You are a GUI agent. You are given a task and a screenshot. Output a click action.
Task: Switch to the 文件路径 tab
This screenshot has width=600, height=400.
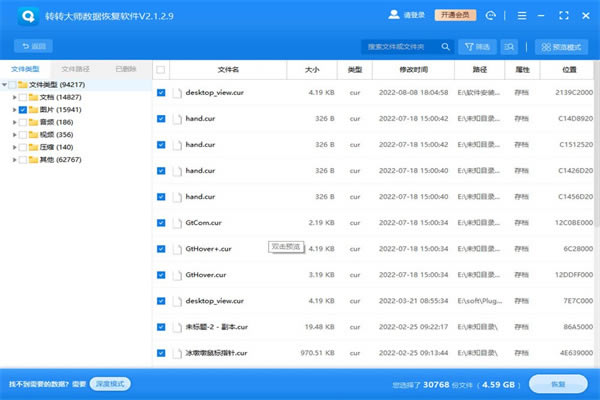[75, 69]
